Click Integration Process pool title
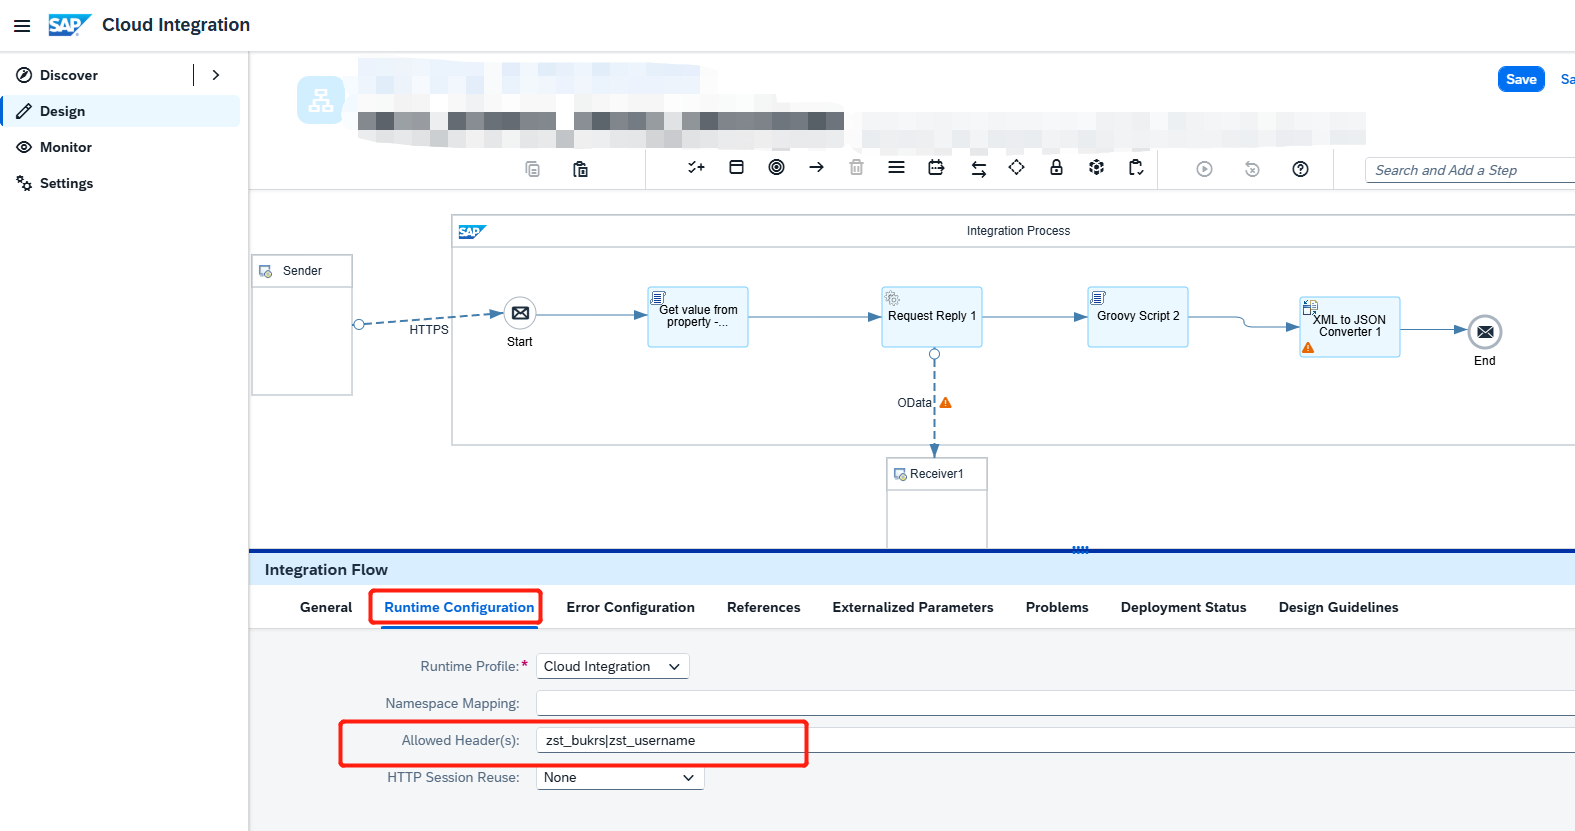Viewport: 1575px width, 831px height. (1018, 231)
